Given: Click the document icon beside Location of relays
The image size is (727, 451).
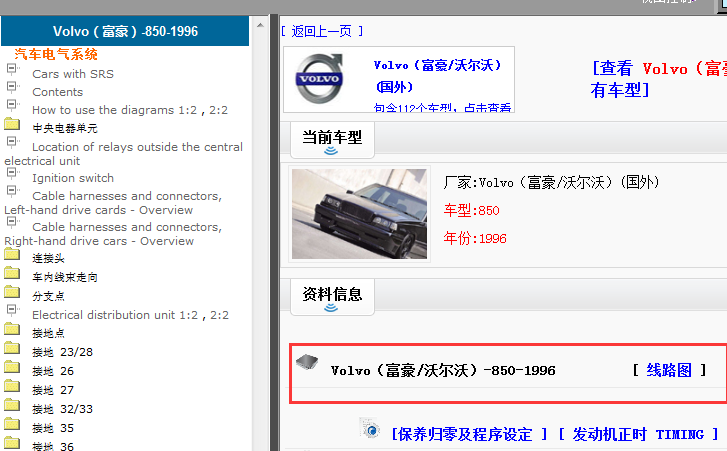Looking at the screenshot, I should click(x=12, y=142).
